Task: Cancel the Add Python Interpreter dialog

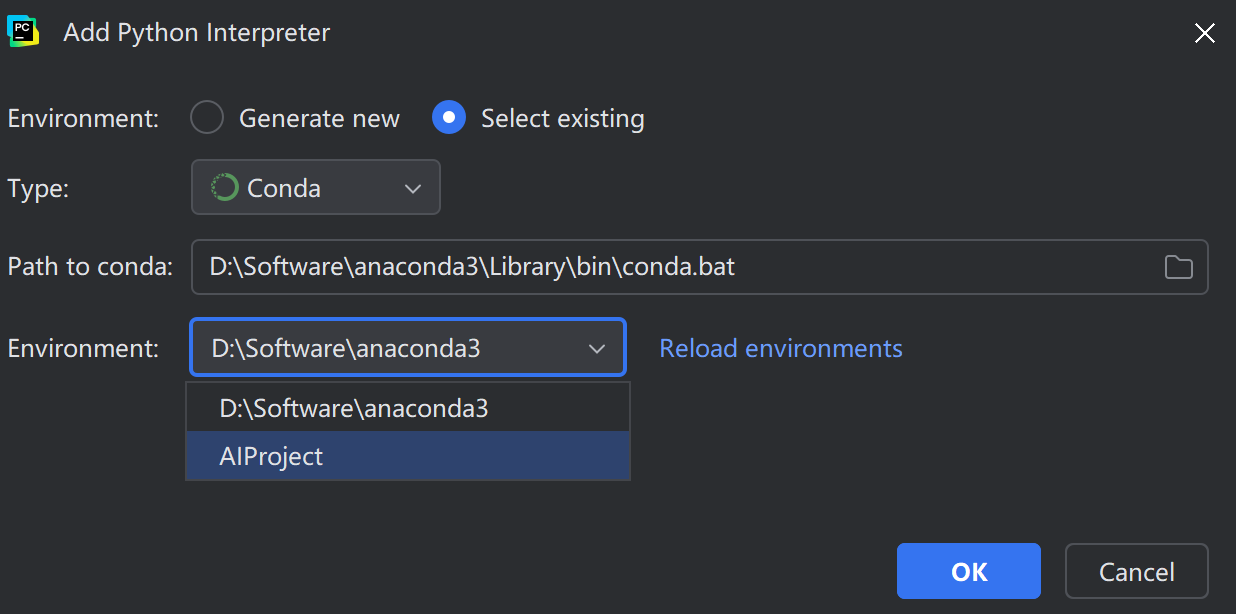Action: [x=1137, y=571]
